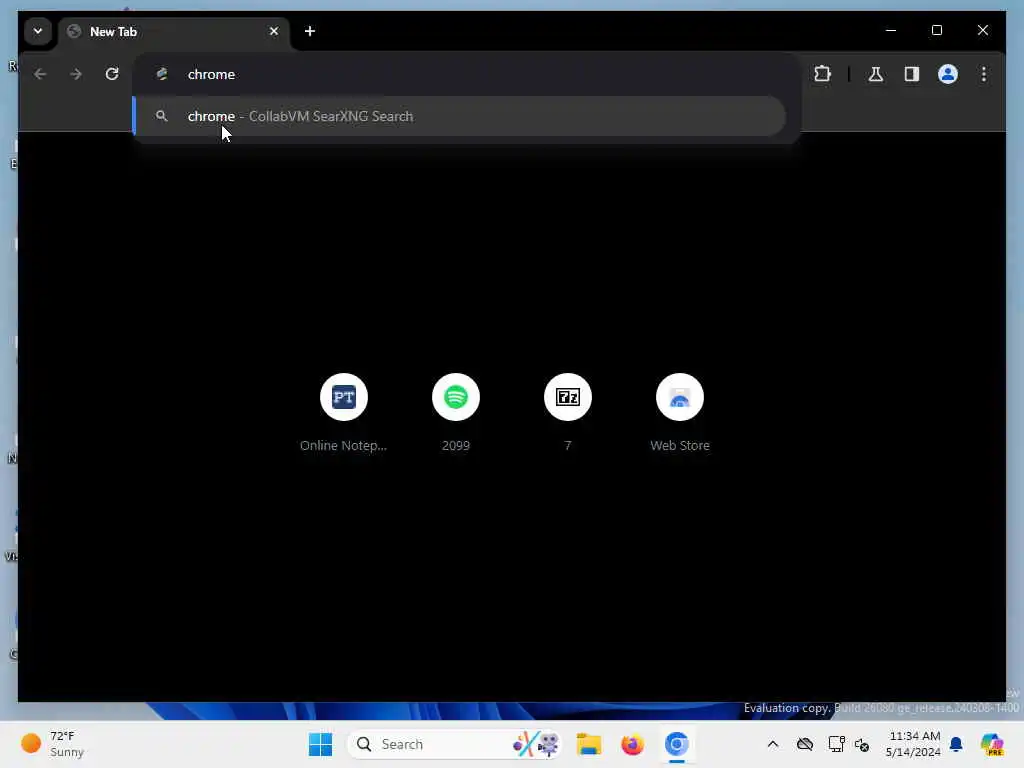
Task: Open the notifications bell
Action: tap(956, 744)
